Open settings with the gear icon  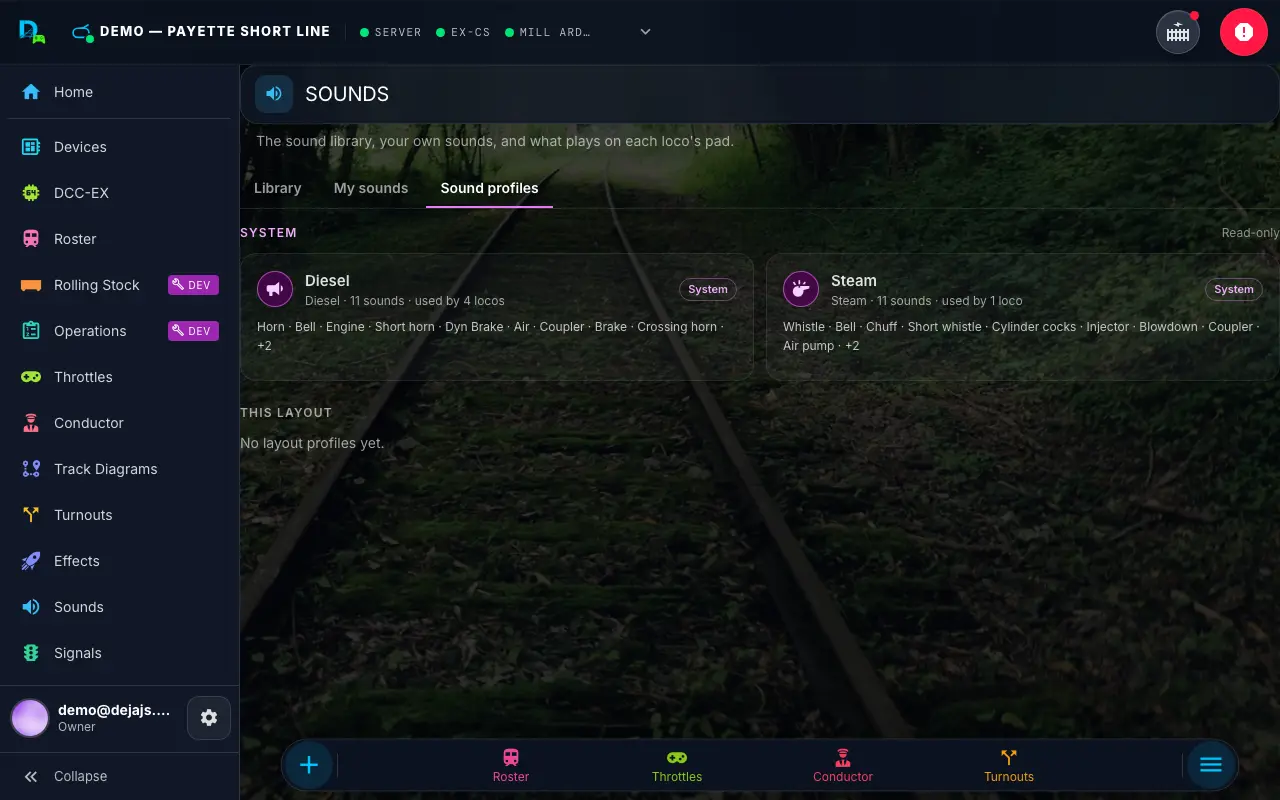[x=209, y=718]
